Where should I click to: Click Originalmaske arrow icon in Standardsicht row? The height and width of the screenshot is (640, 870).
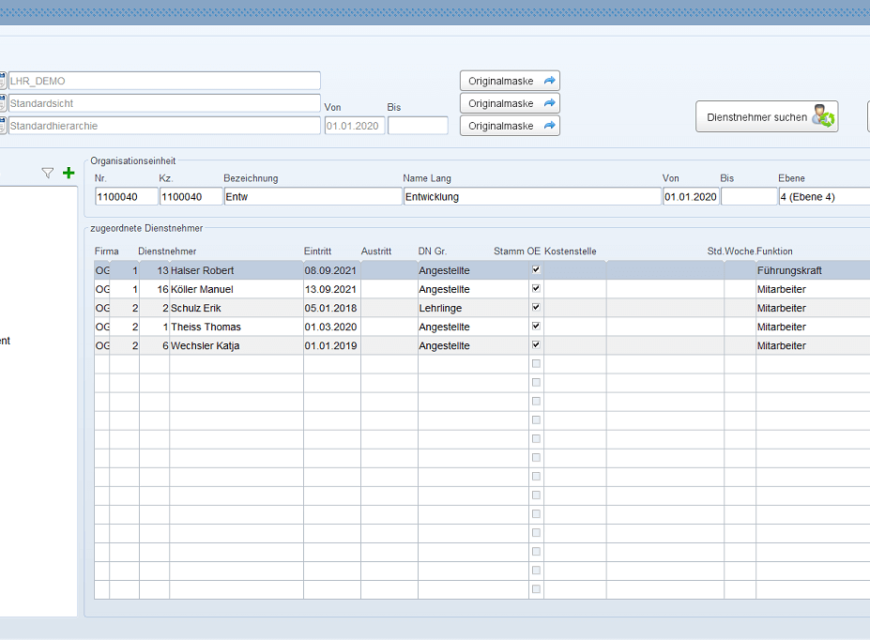[549, 103]
